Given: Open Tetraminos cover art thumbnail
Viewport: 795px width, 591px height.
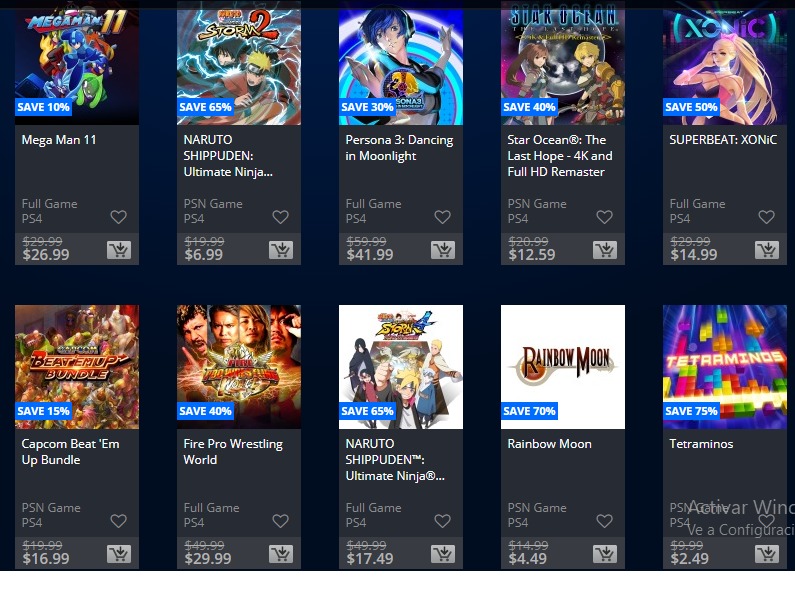Looking at the screenshot, I should click(x=725, y=366).
